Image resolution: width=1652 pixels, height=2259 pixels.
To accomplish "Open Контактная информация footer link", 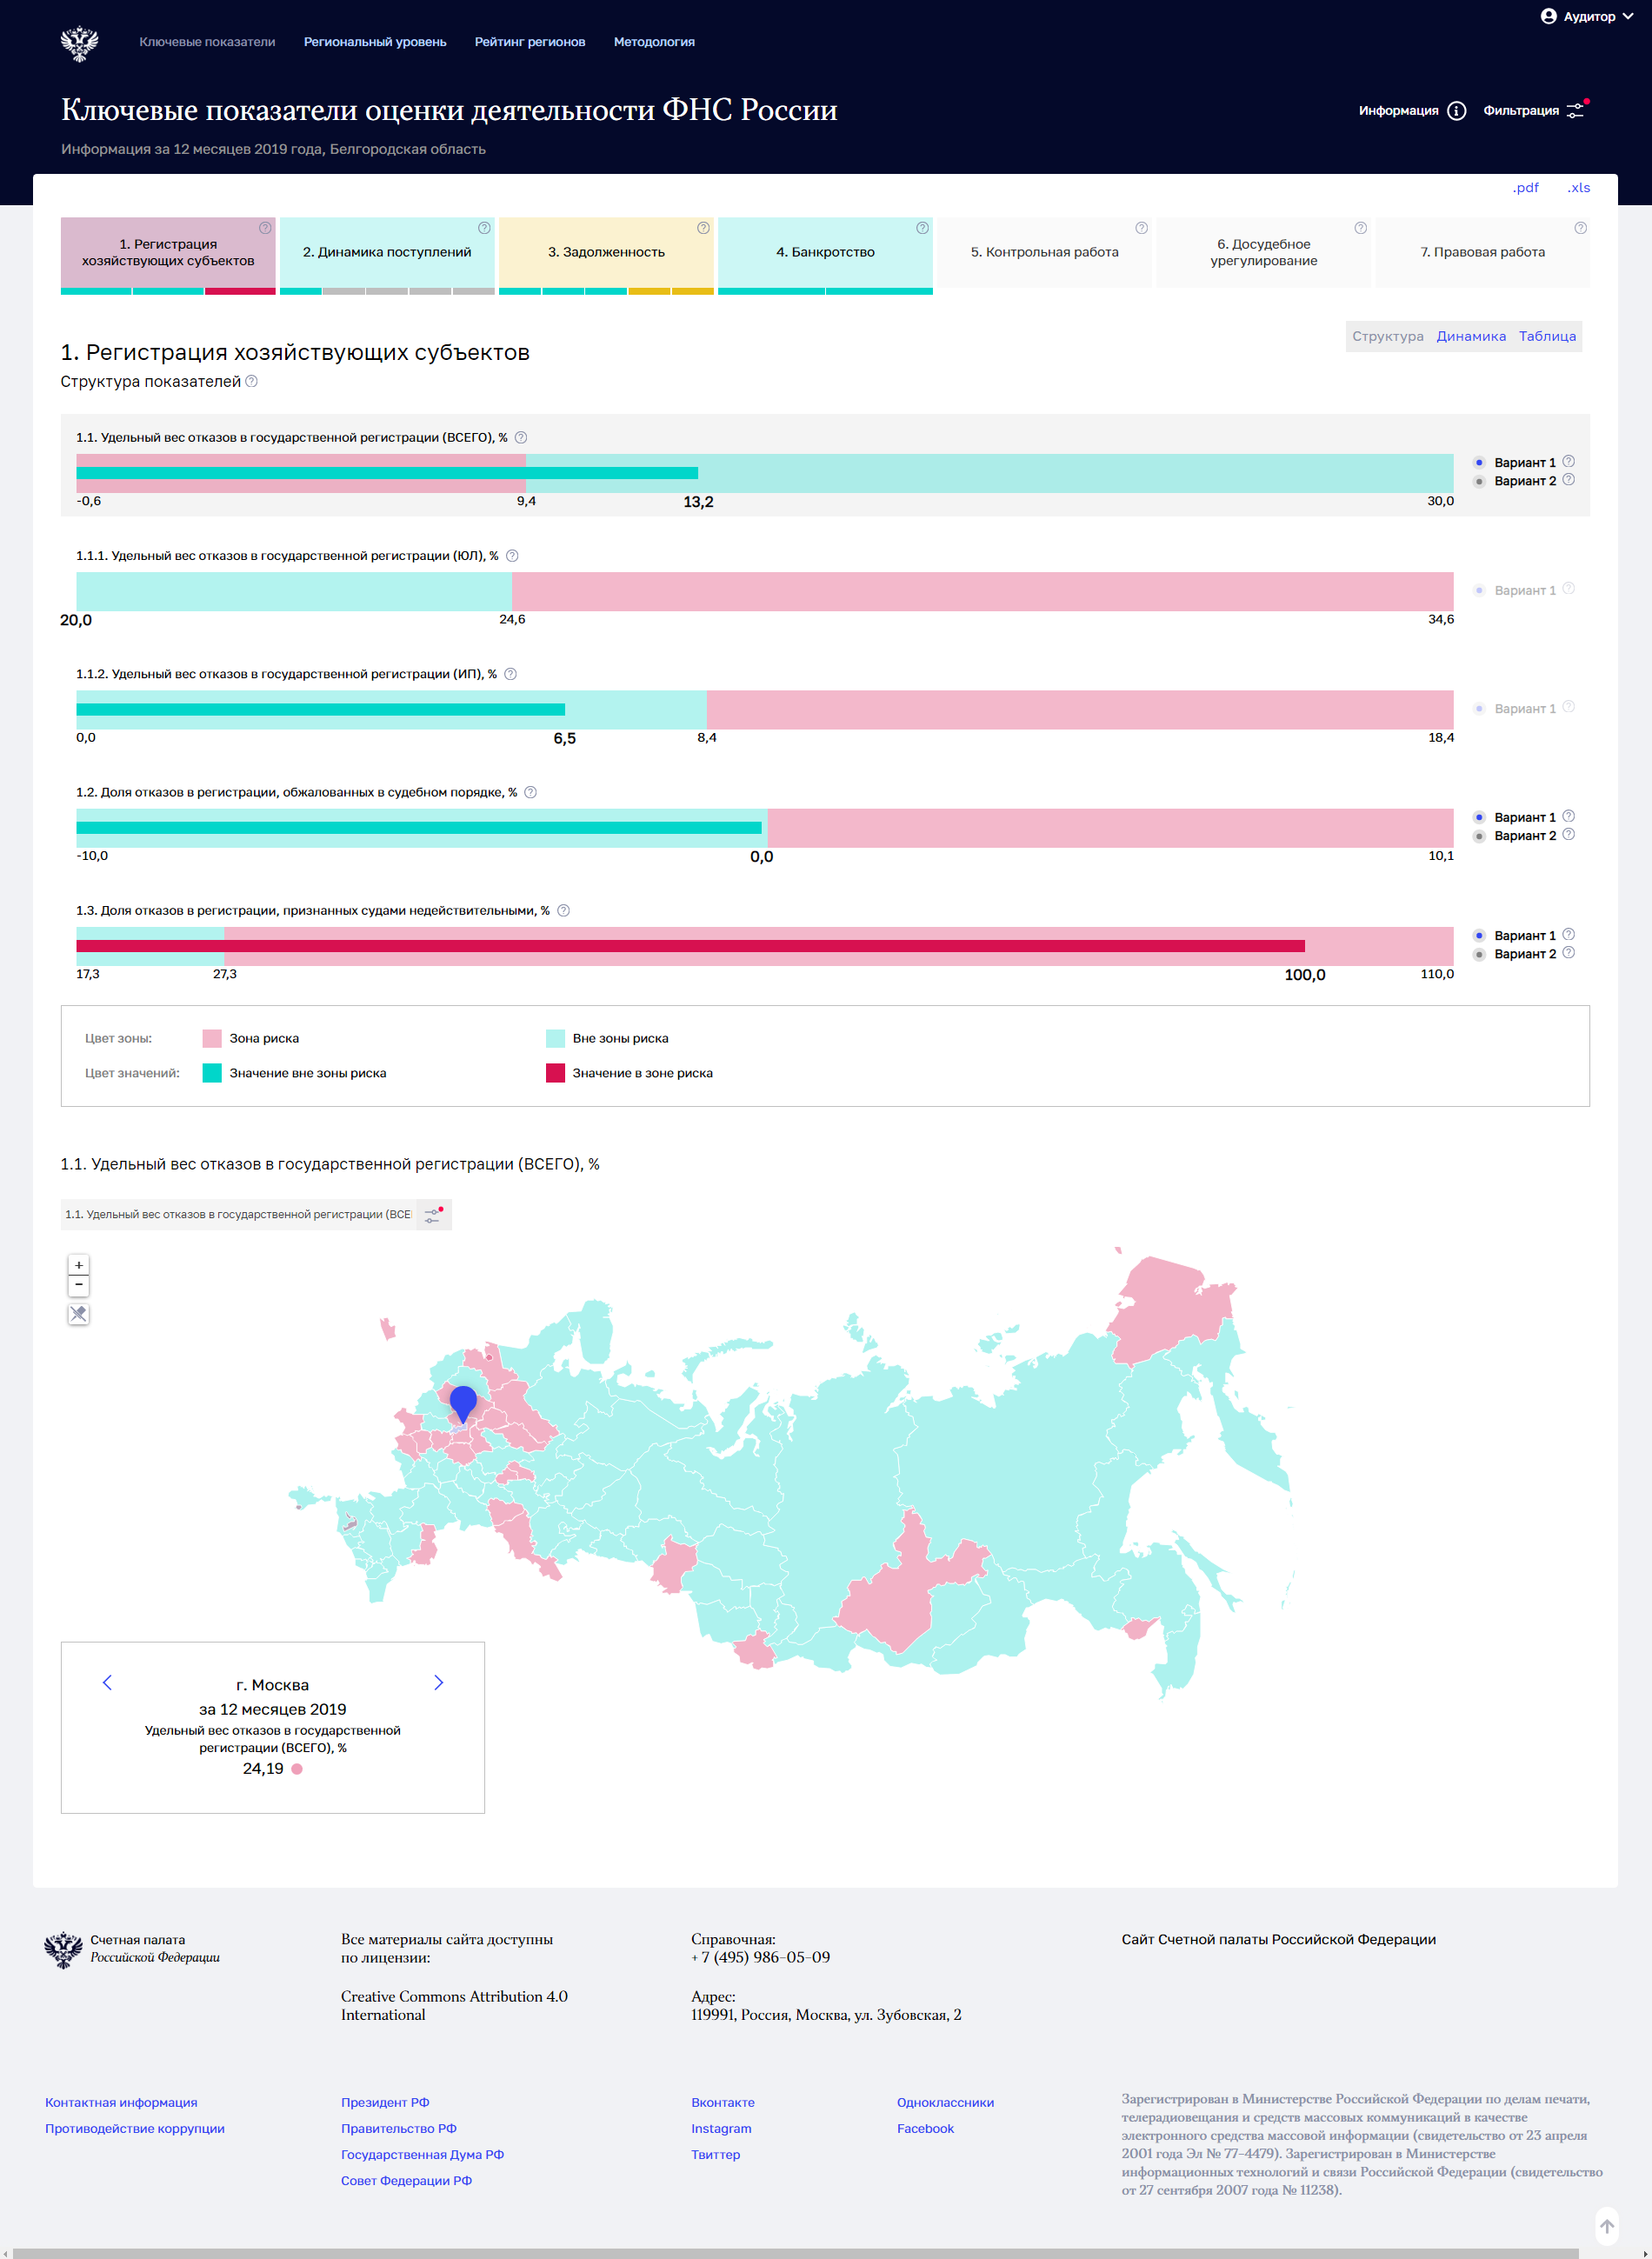I will tap(121, 2102).
